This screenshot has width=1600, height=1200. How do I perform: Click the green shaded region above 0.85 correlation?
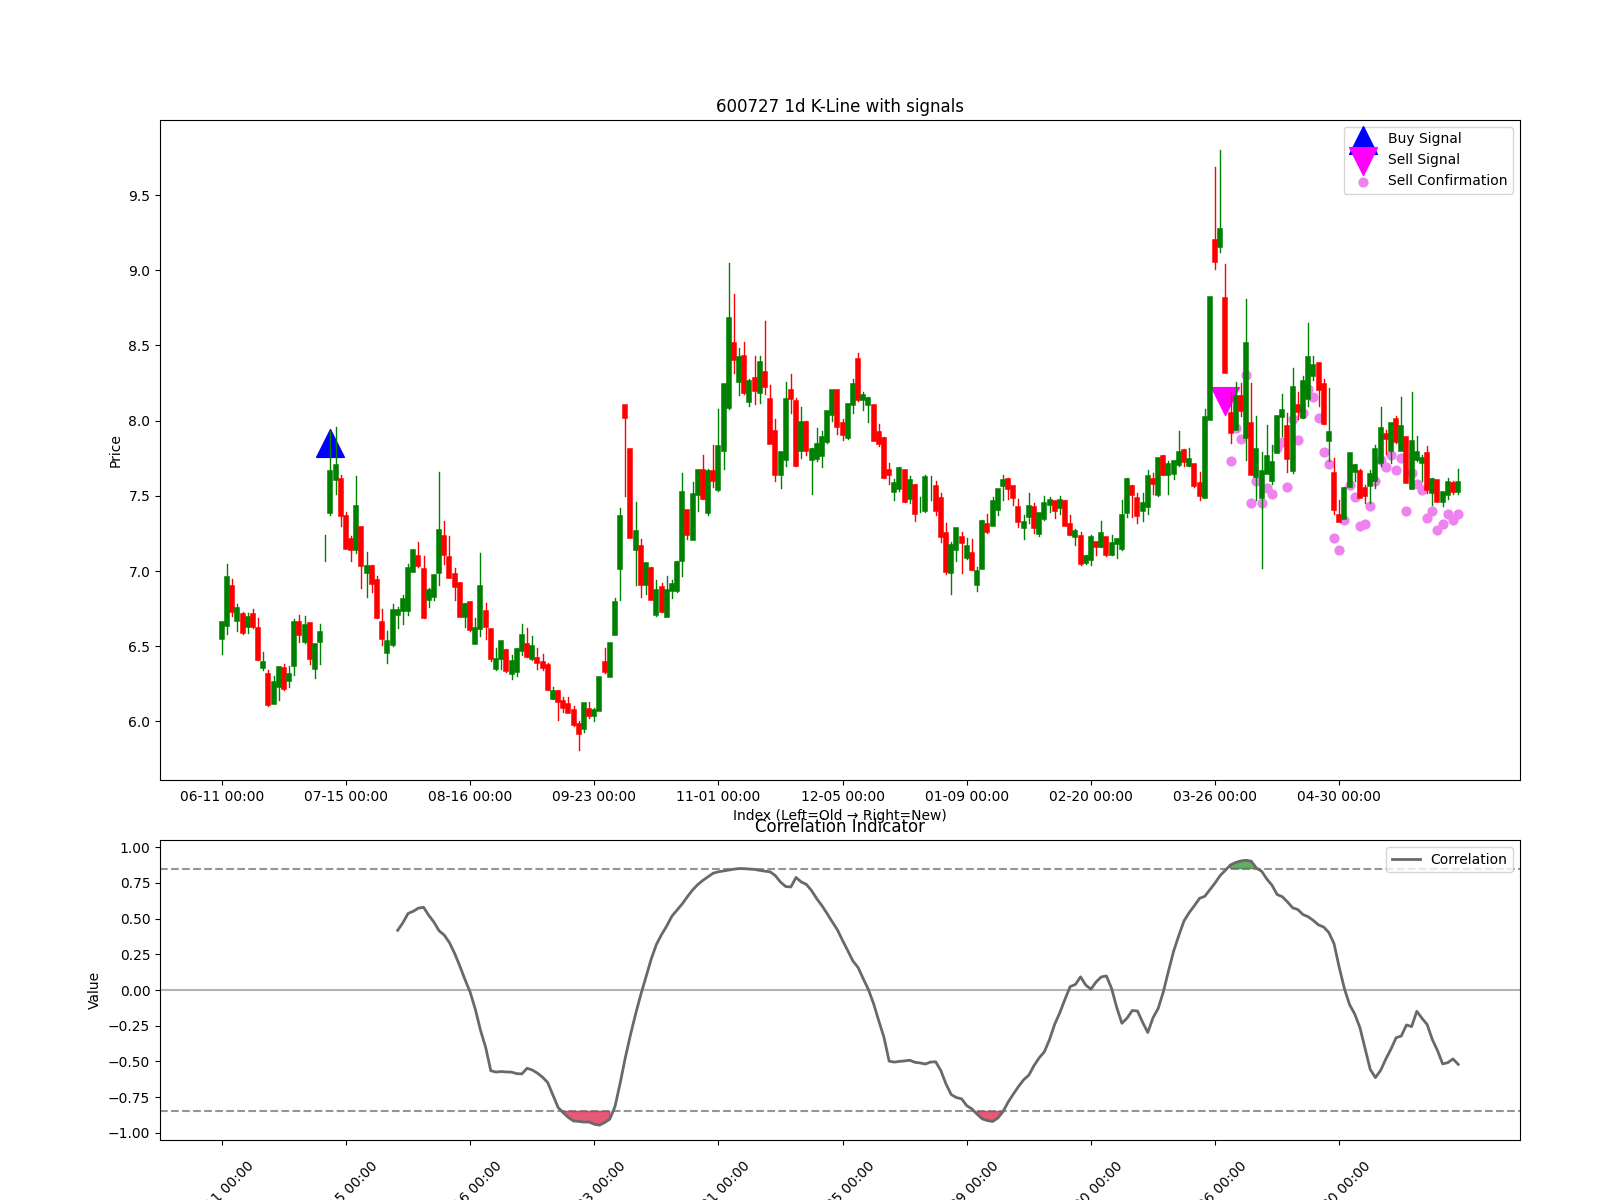(1242, 864)
